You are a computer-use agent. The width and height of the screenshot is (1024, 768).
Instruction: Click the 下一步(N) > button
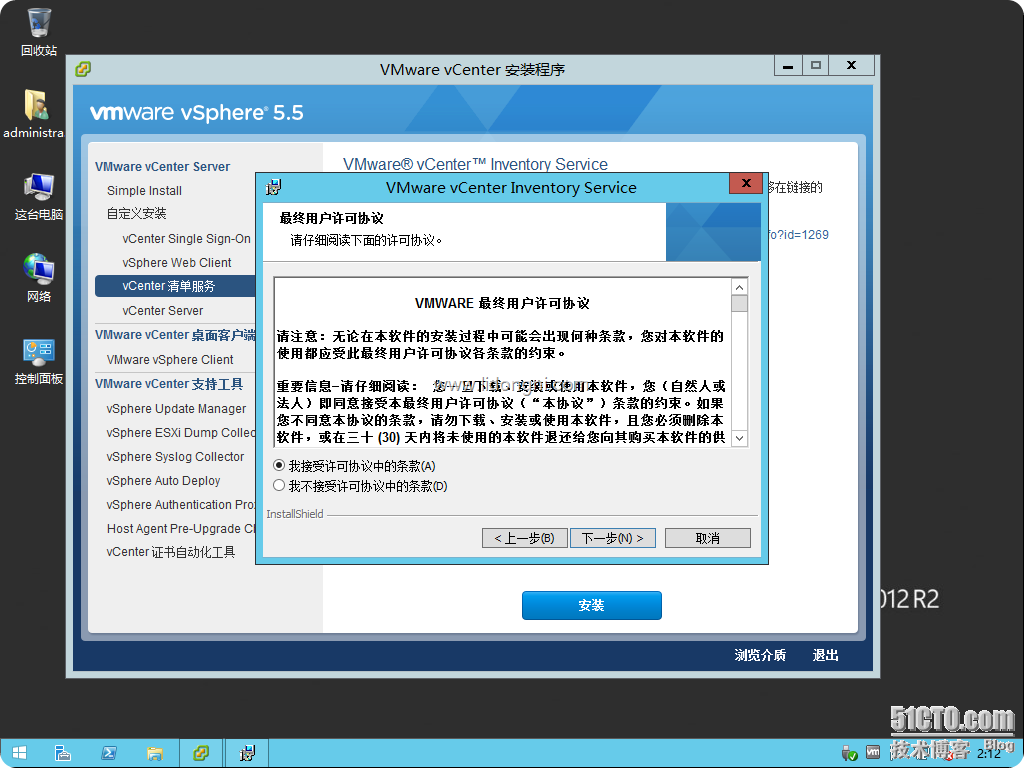[x=613, y=538]
